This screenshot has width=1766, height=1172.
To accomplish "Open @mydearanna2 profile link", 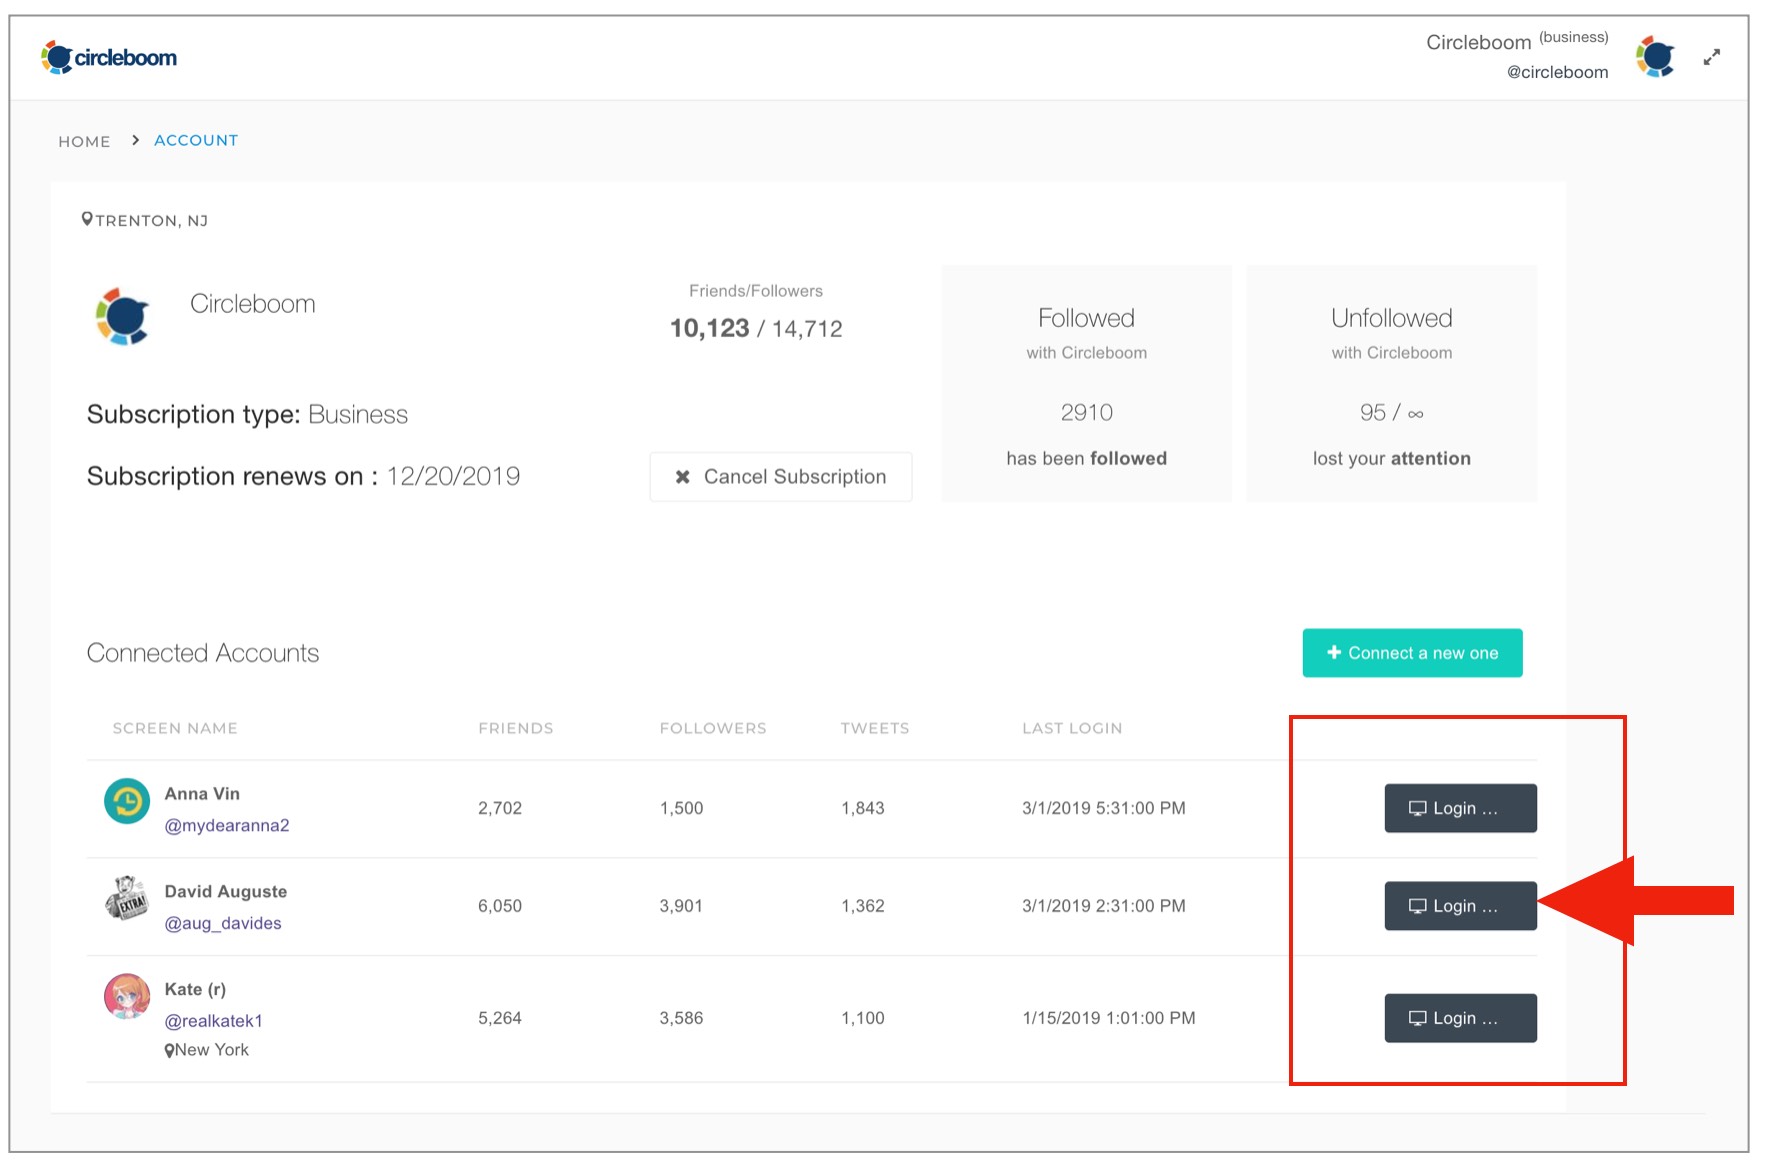I will [227, 825].
